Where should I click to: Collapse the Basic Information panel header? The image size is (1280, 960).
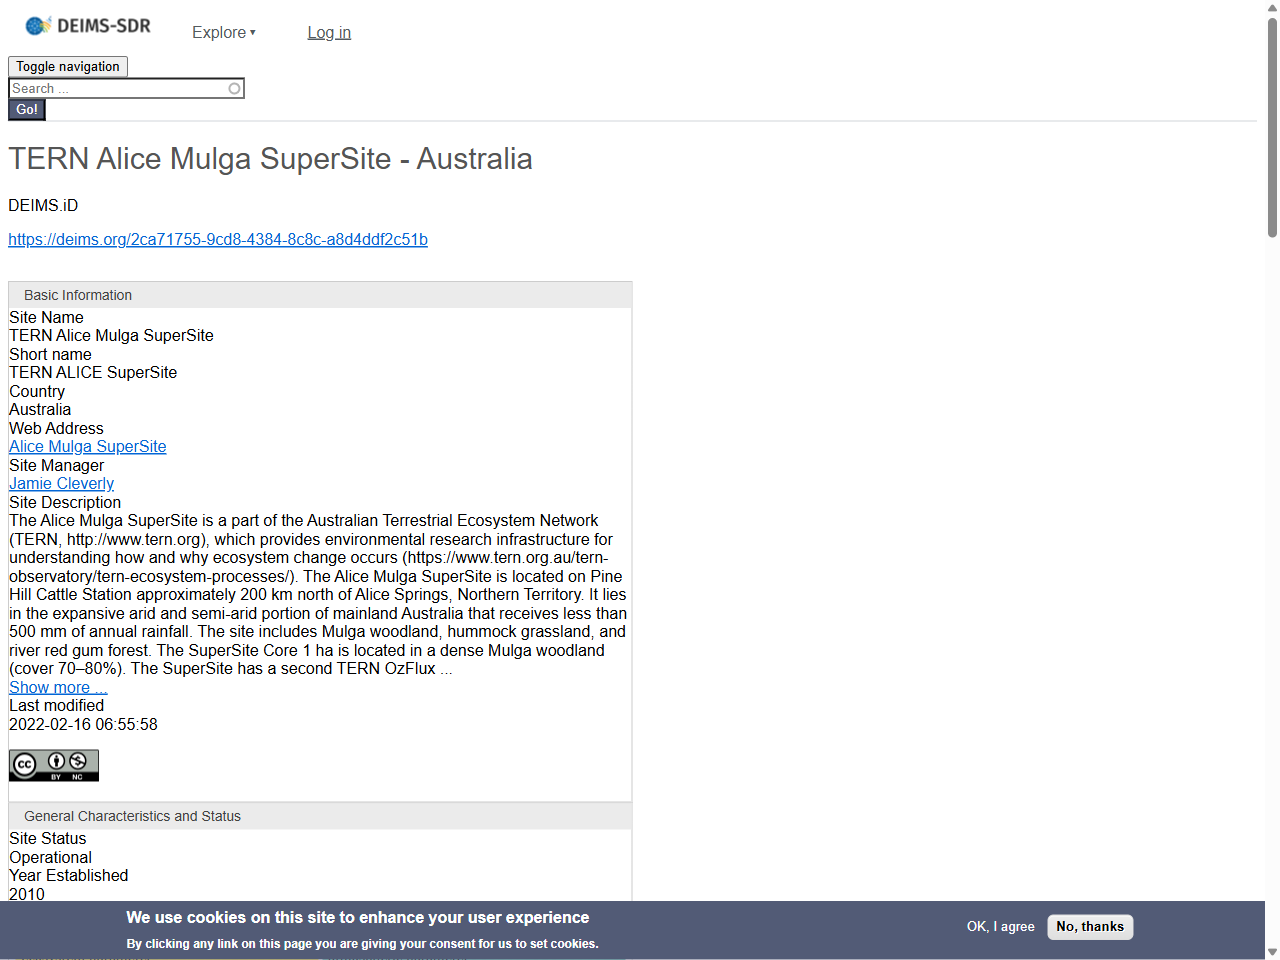click(320, 295)
